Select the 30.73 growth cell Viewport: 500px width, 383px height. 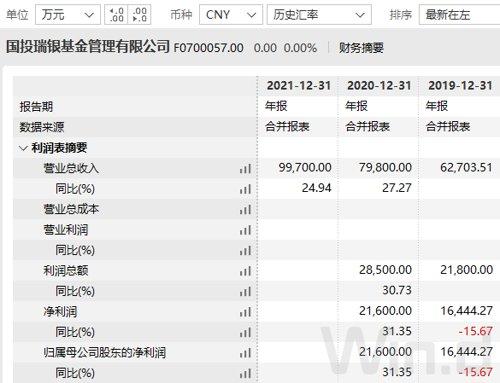(x=397, y=290)
